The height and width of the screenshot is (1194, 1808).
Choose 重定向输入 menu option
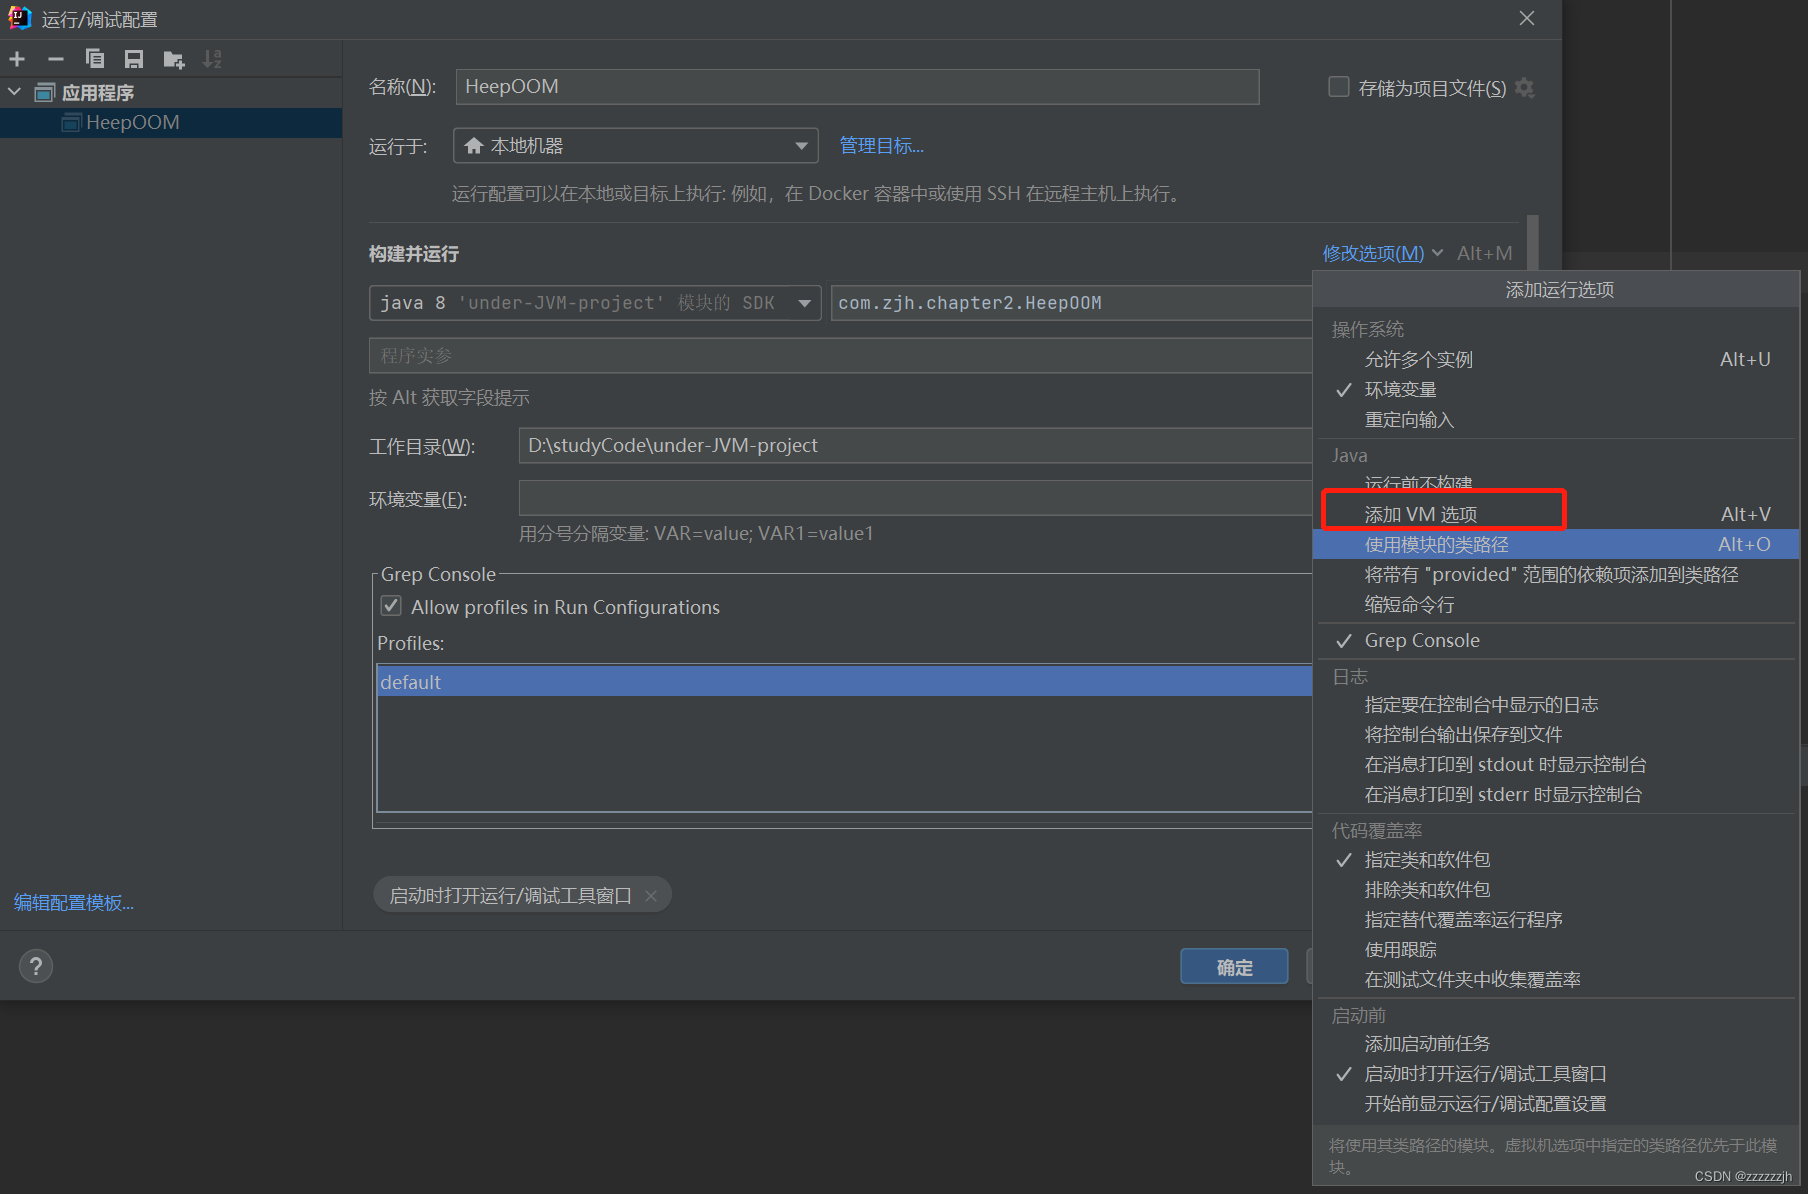pyautogui.click(x=1556, y=420)
